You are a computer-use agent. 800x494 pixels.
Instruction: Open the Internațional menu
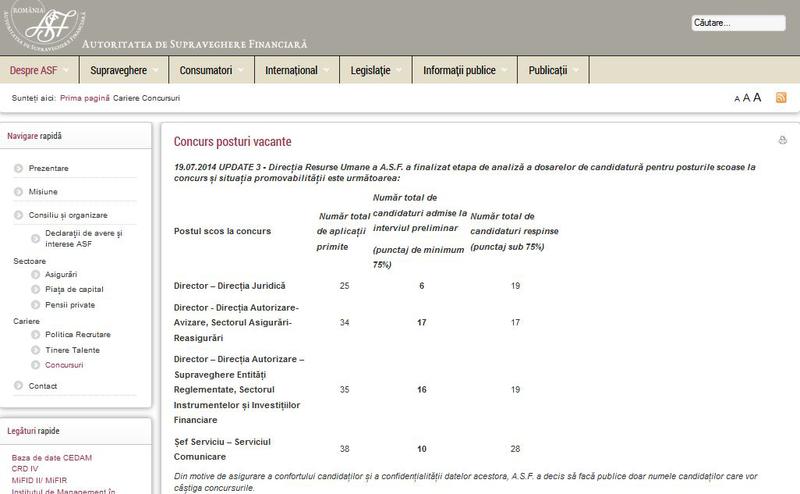click(x=291, y=70)
